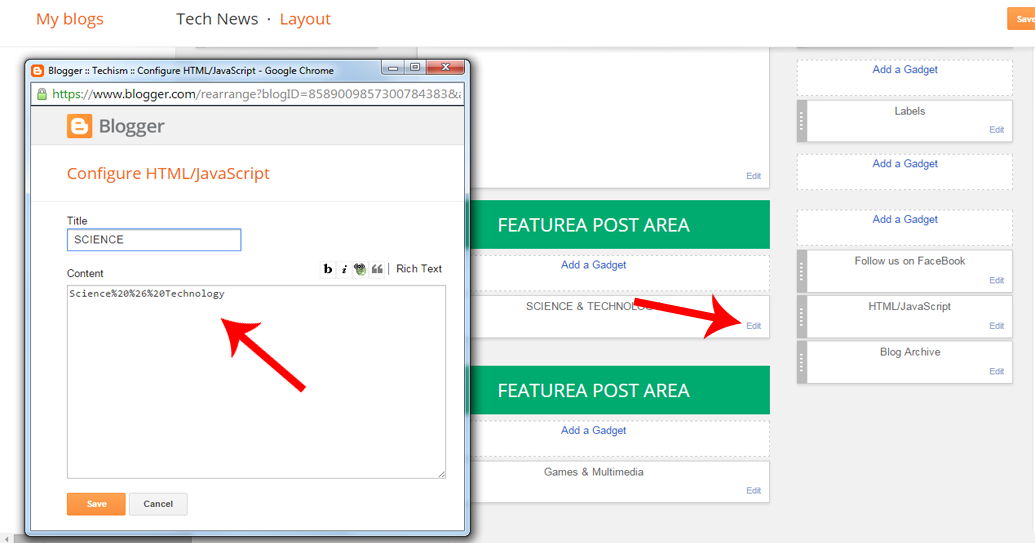The height and width of the screenshot is (543, 1035).
Task: Open the Tech News blog link
Action: pos(217,19)
